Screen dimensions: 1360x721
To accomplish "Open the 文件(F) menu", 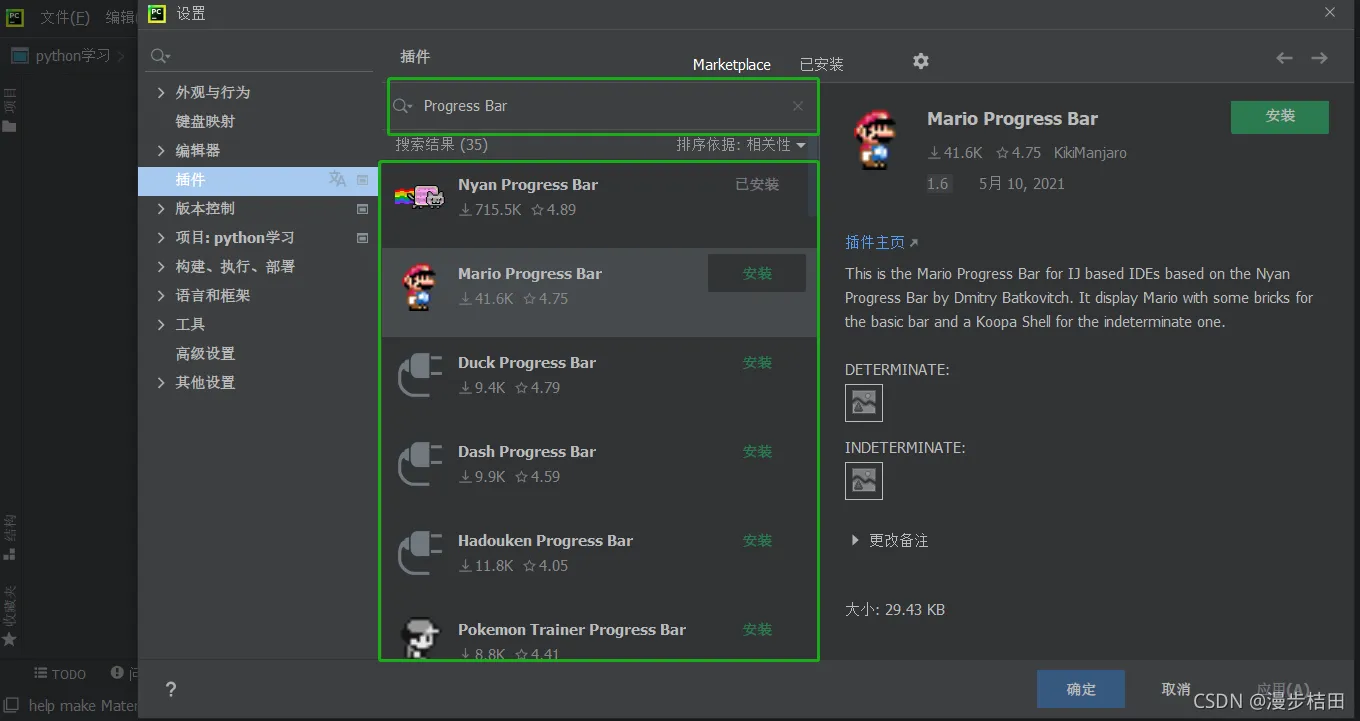I will [65, 17].
